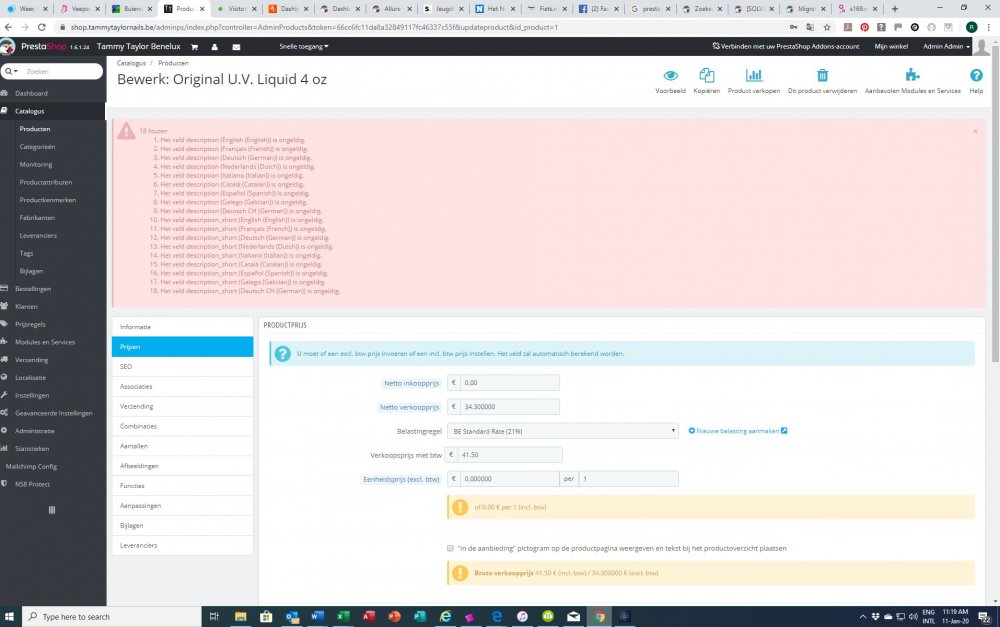Click Verbinden met uw PrestaShop Addons-account
This screenshot has width=1000, height=627.
tap(786, 47)
